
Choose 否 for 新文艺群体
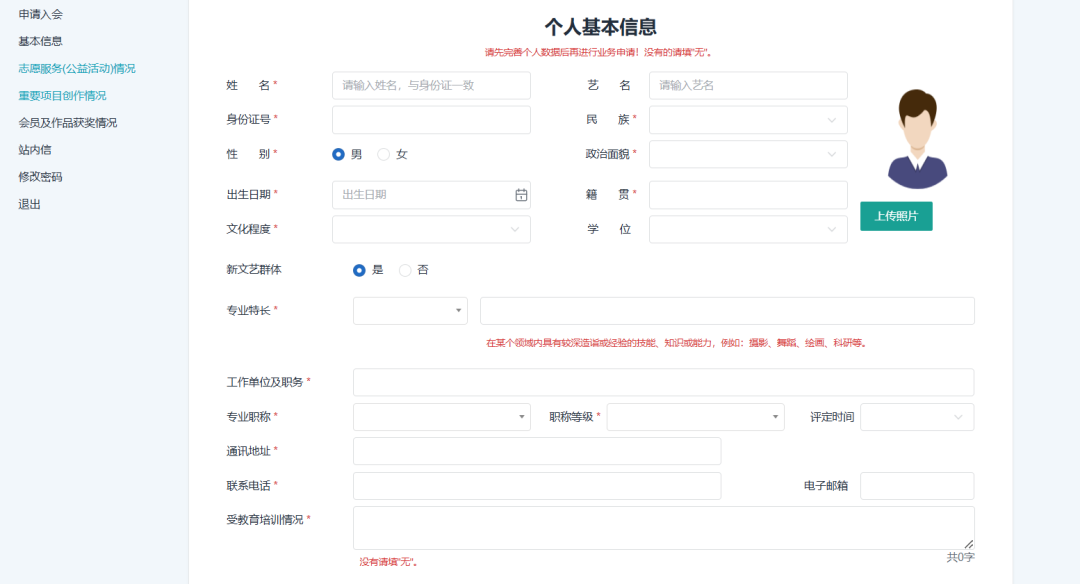point(405,270)
